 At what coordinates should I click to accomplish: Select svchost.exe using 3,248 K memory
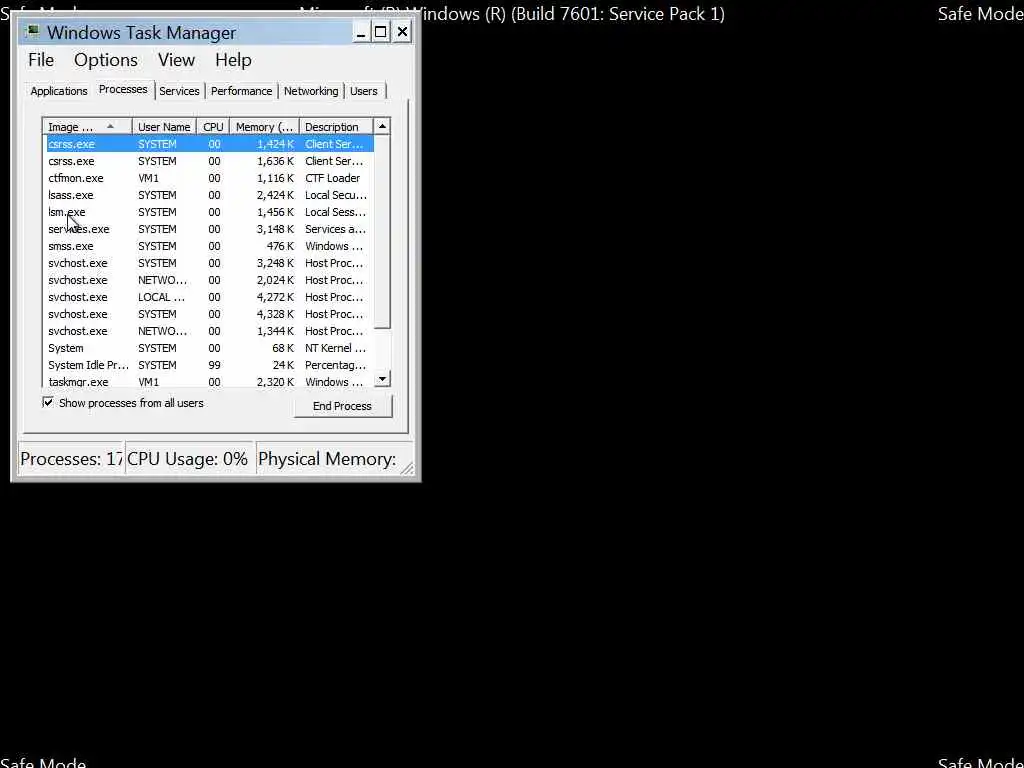(209, 263)
